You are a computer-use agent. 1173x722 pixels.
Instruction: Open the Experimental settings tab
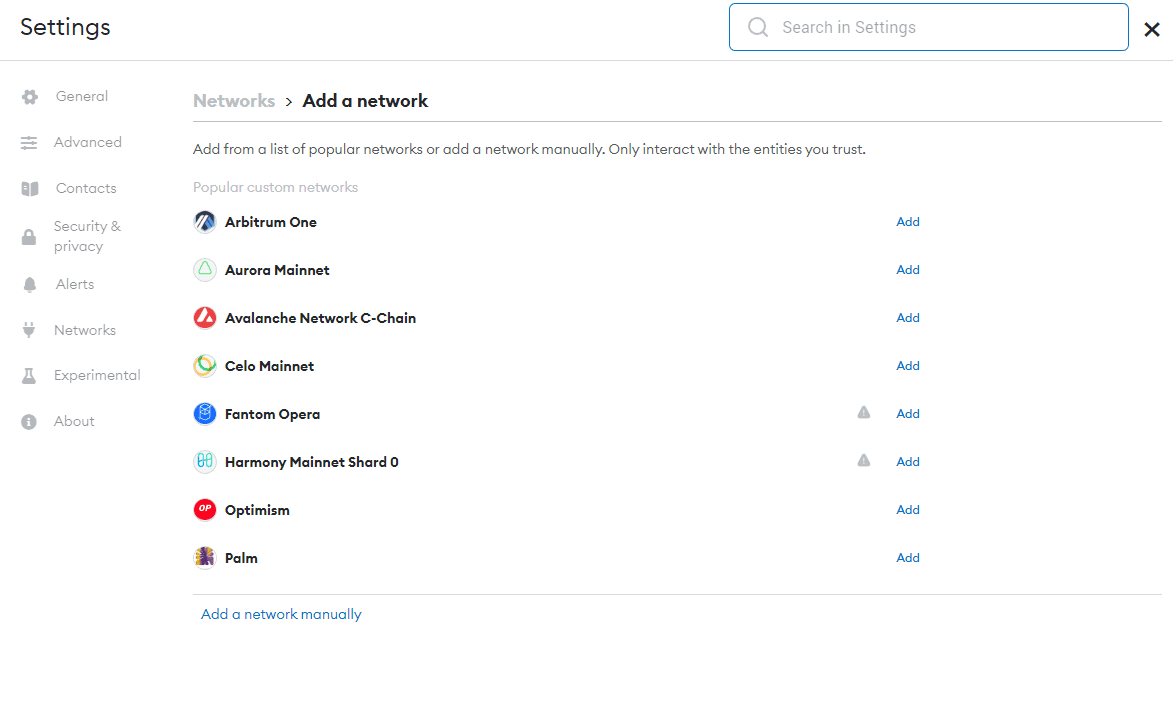[97, 376]
